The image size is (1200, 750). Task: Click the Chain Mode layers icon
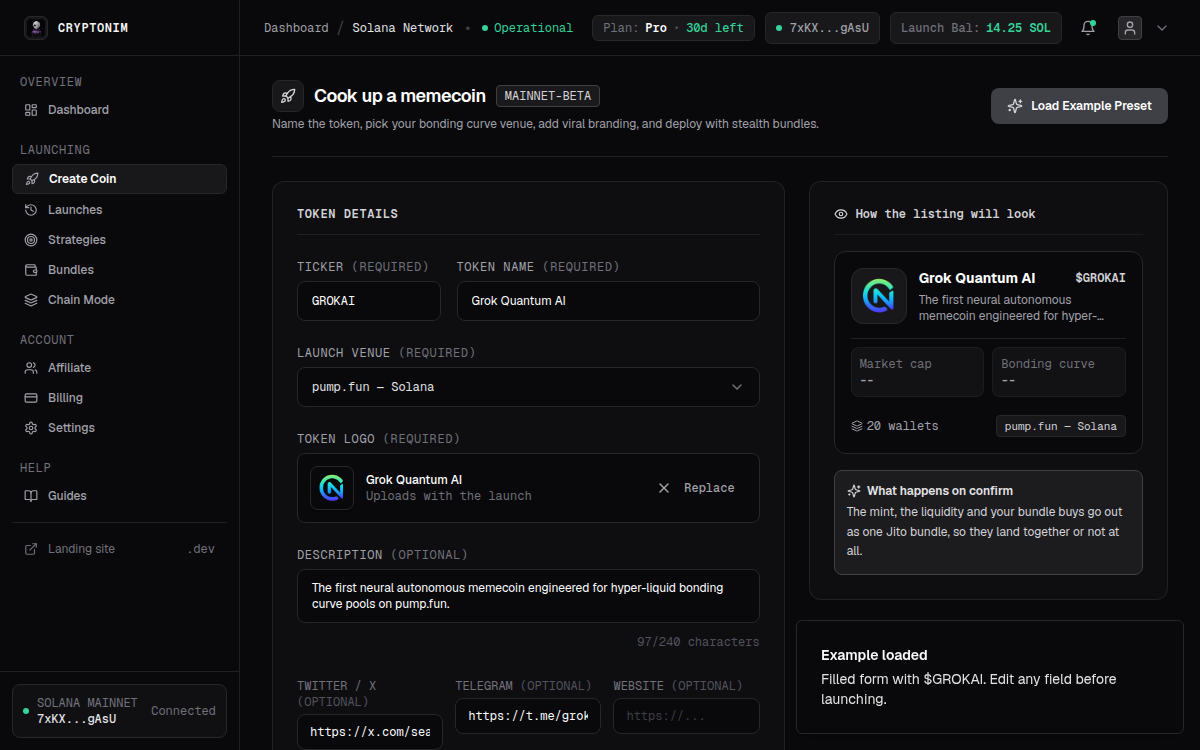[31, 300]
